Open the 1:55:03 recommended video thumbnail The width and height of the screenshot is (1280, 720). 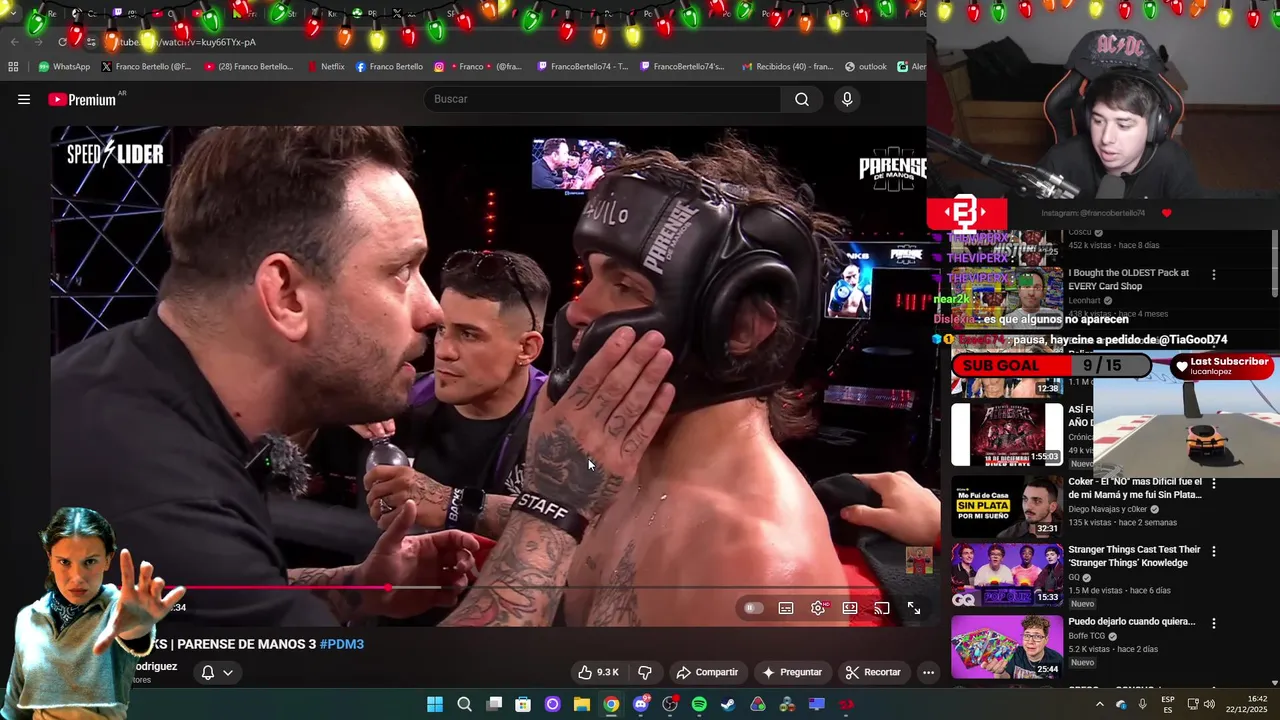(1007, 434)
